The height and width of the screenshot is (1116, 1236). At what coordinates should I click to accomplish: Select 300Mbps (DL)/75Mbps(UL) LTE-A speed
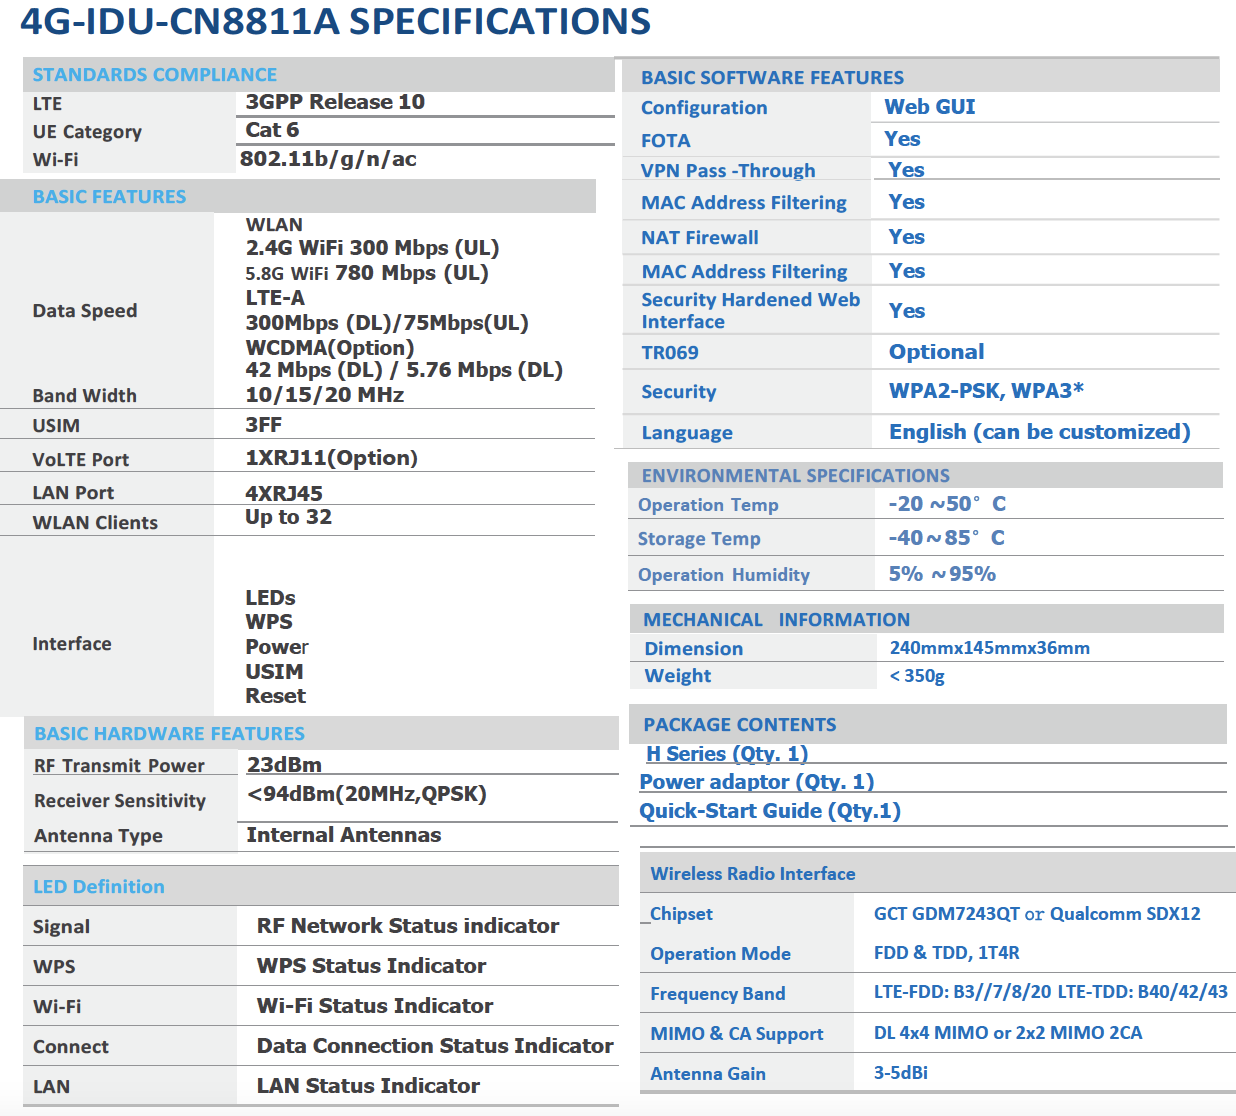387,323
